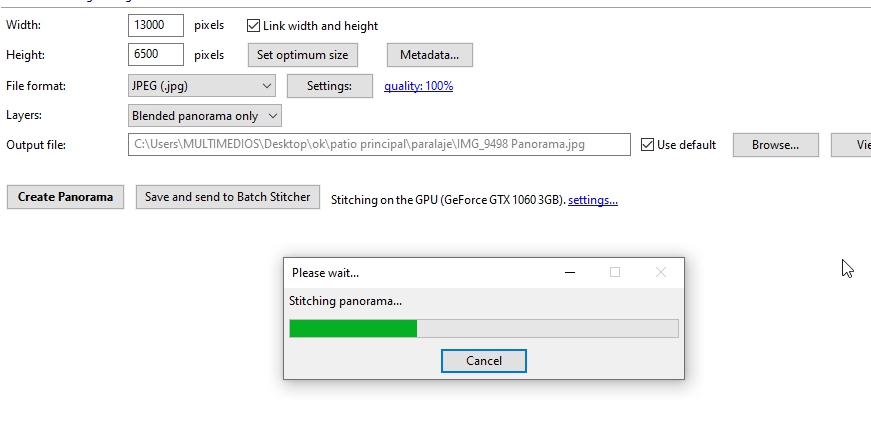871x434 pixels.
Task: Select Save and send to Batch Stitcher
Action: pos(228,197)
